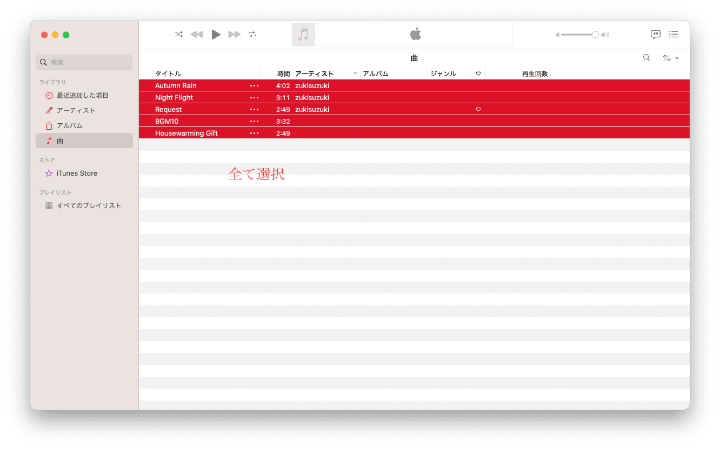Click the Apple logo in display
Screen dimensions: 720x449
(x=416, y=34)
